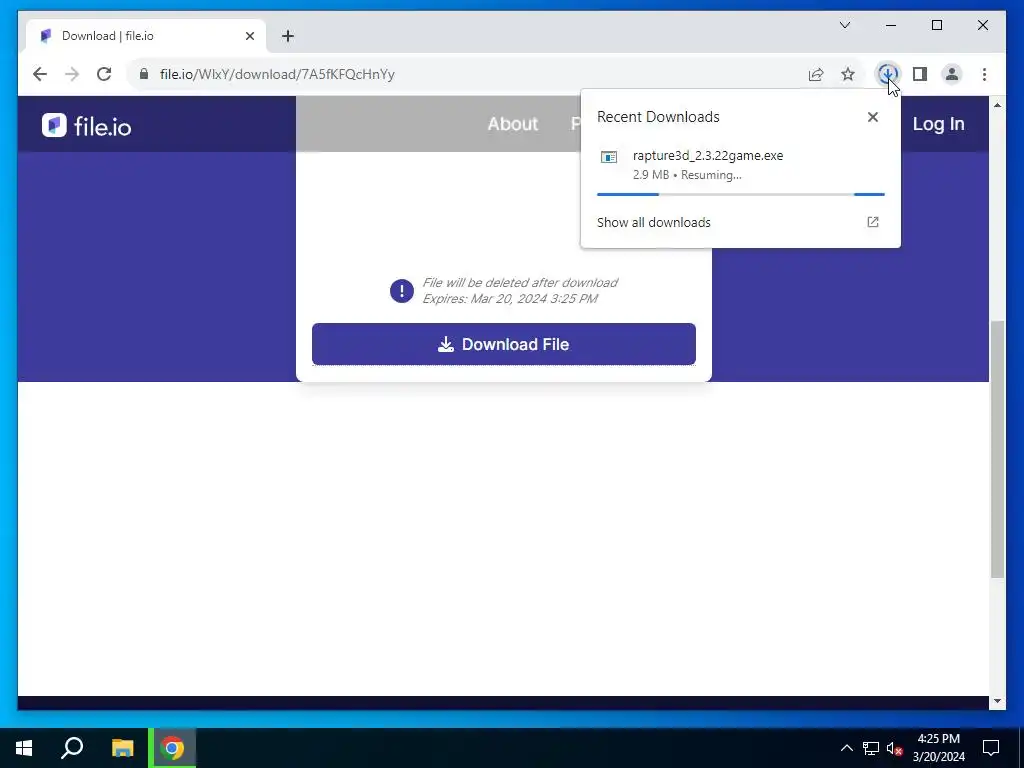Click the 'File will be deleted after download' text
1024x768 pixels.
pos(520,283)
